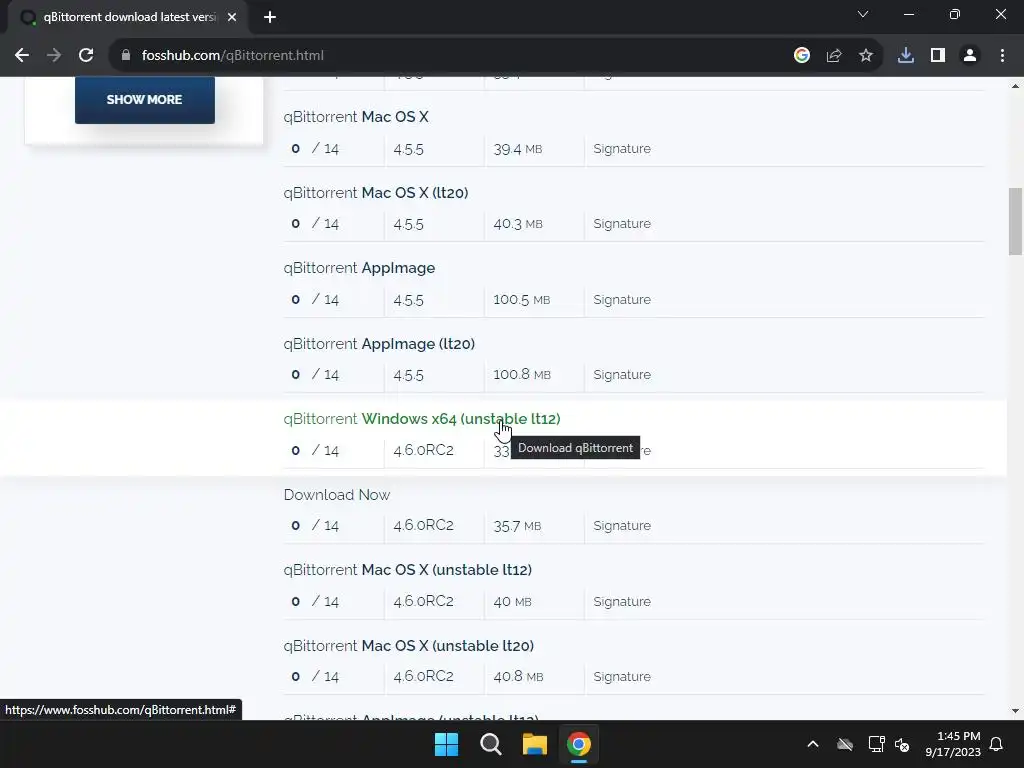Click the 39.4 MB size value
Image resolution: width=1024 pixels, height=768 pixels.
518,149
